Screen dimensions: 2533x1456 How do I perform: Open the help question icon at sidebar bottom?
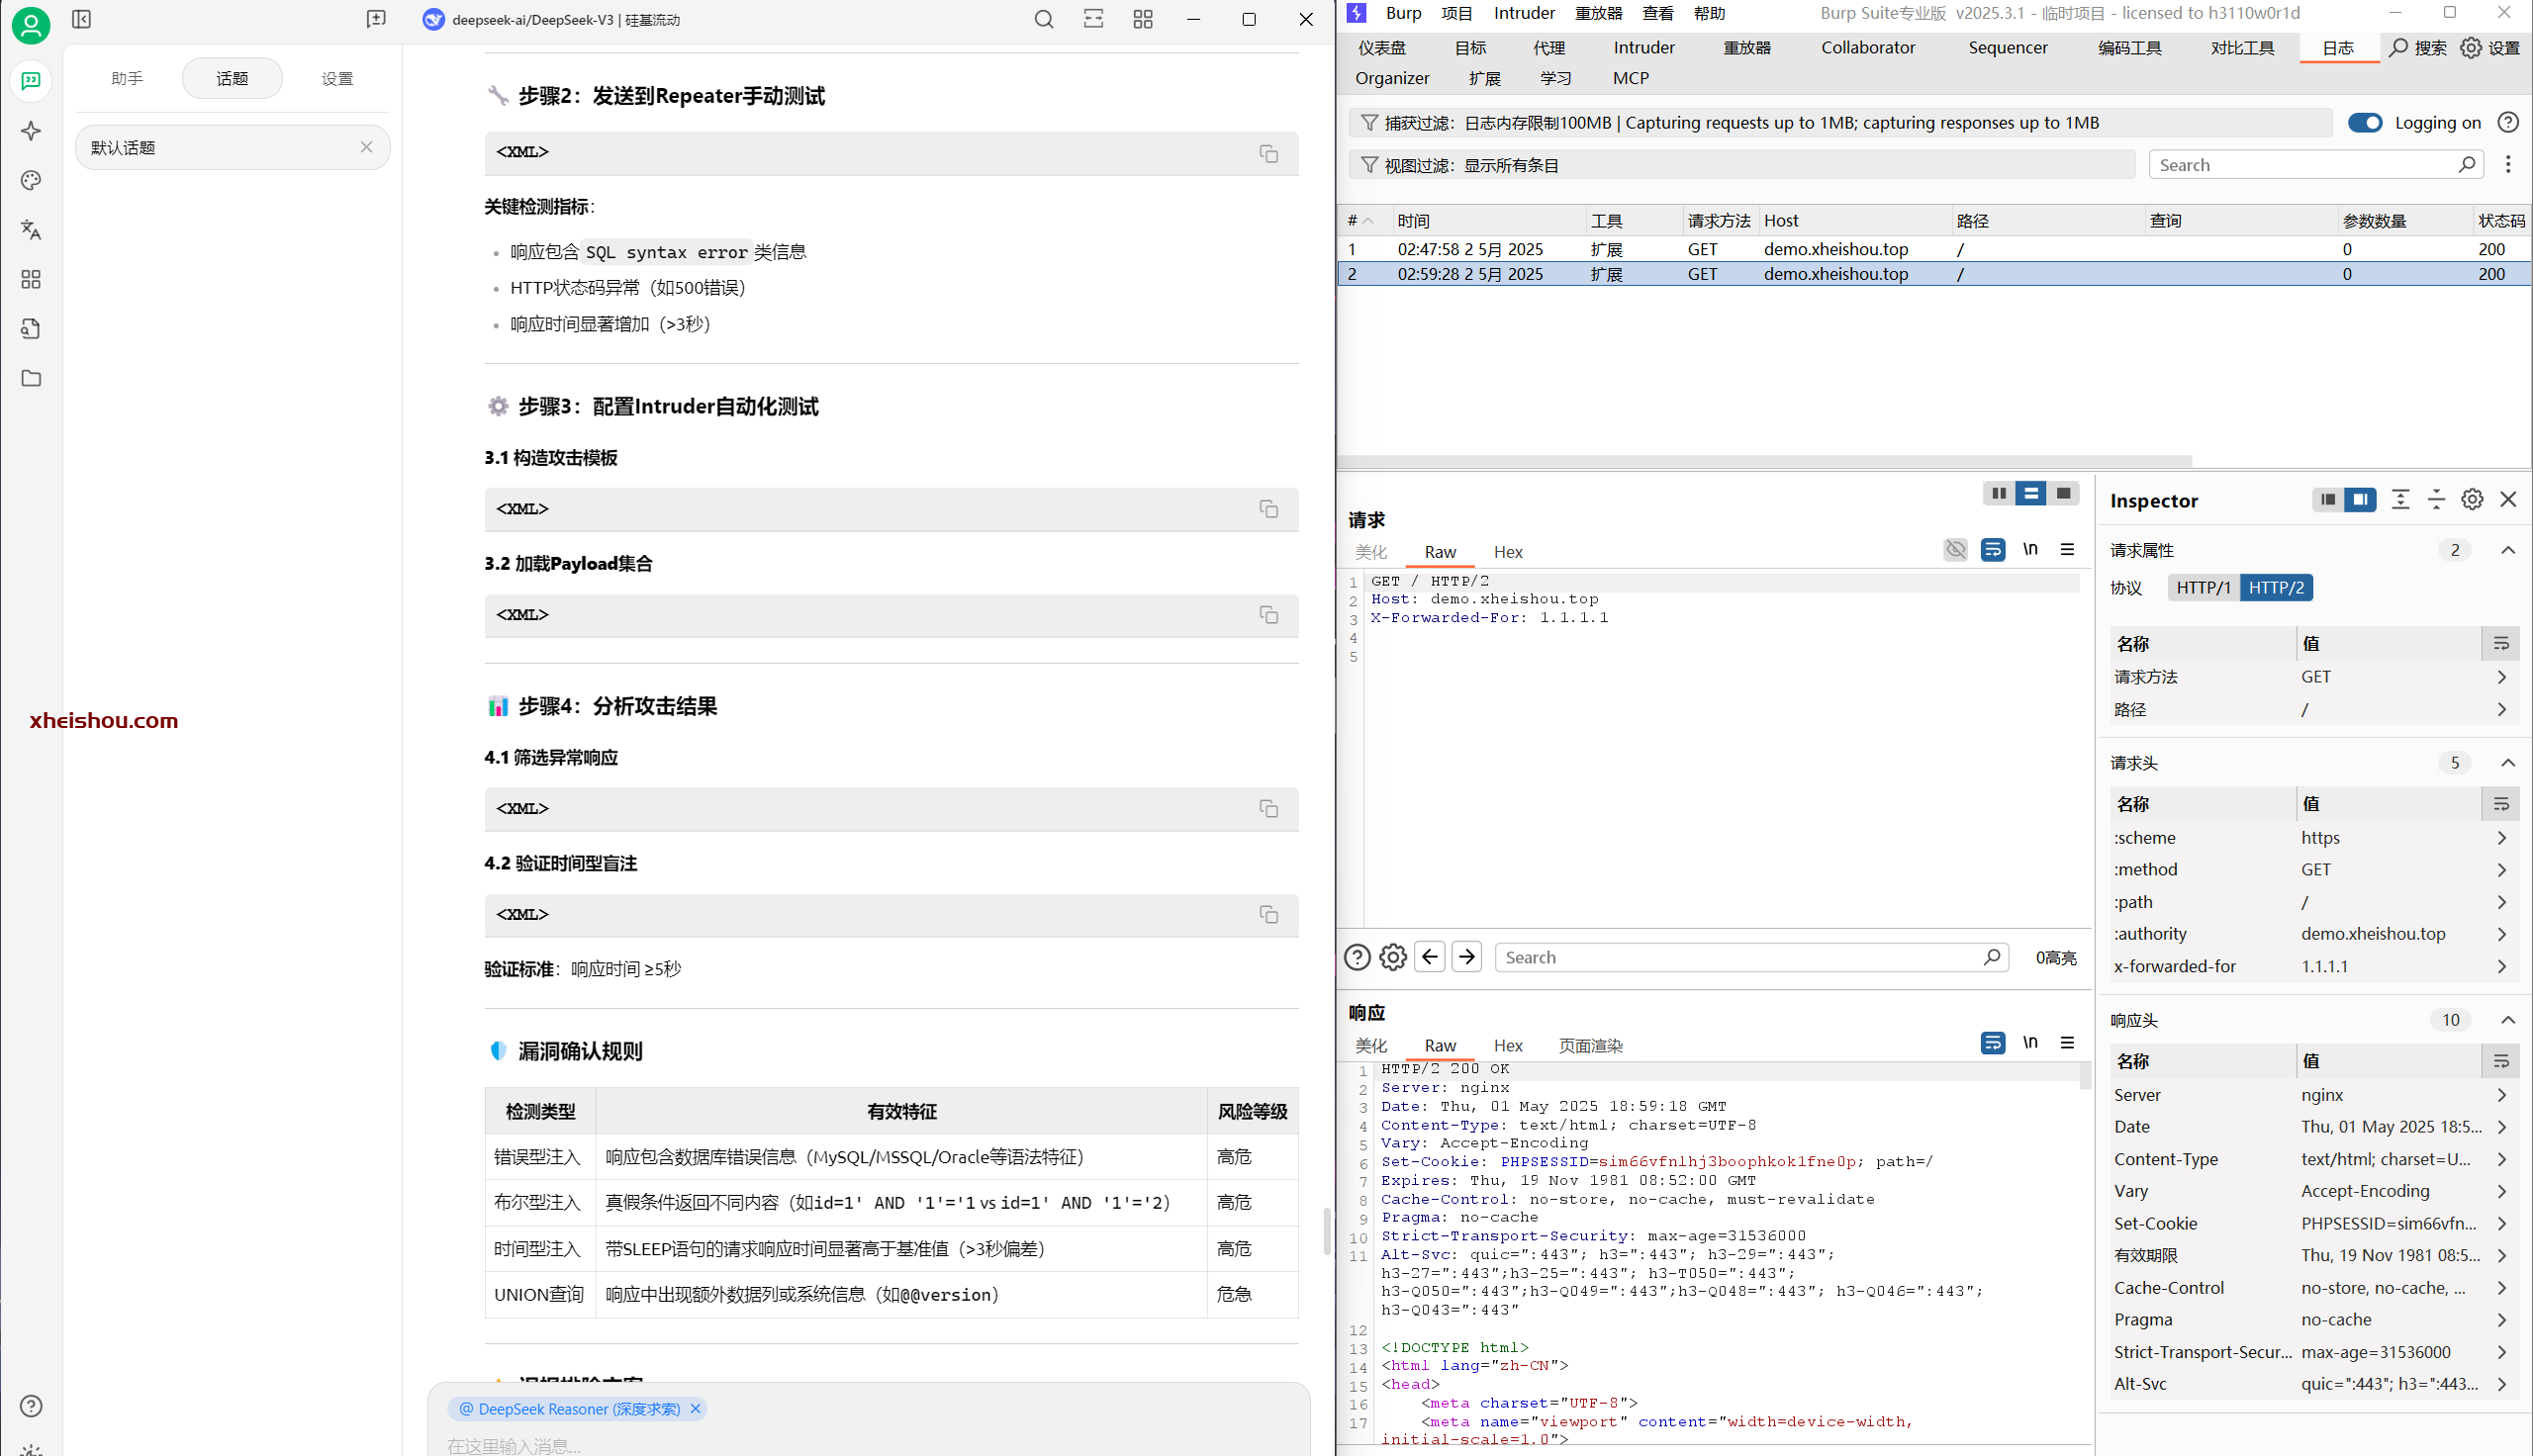[x=31, y=1406]
